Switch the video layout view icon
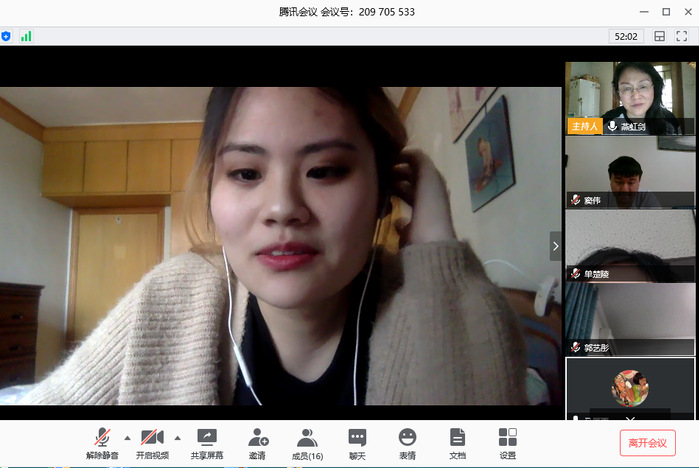Screen dimensions: 699x468 click(x=660, y=36)
